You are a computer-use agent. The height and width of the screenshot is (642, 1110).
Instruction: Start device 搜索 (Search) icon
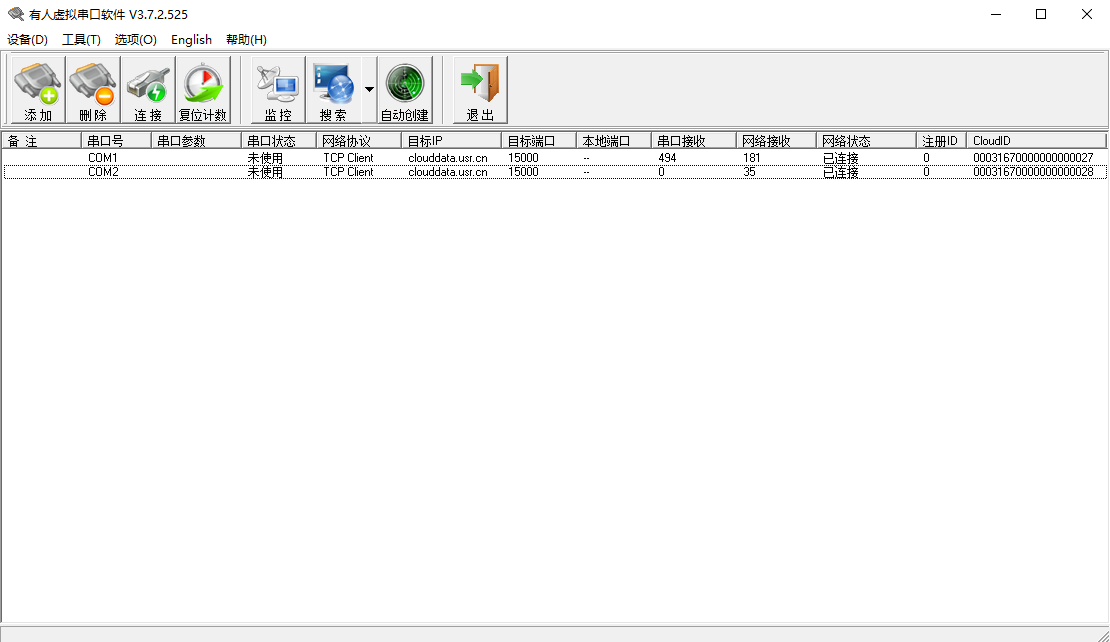[x=333, y=89]
